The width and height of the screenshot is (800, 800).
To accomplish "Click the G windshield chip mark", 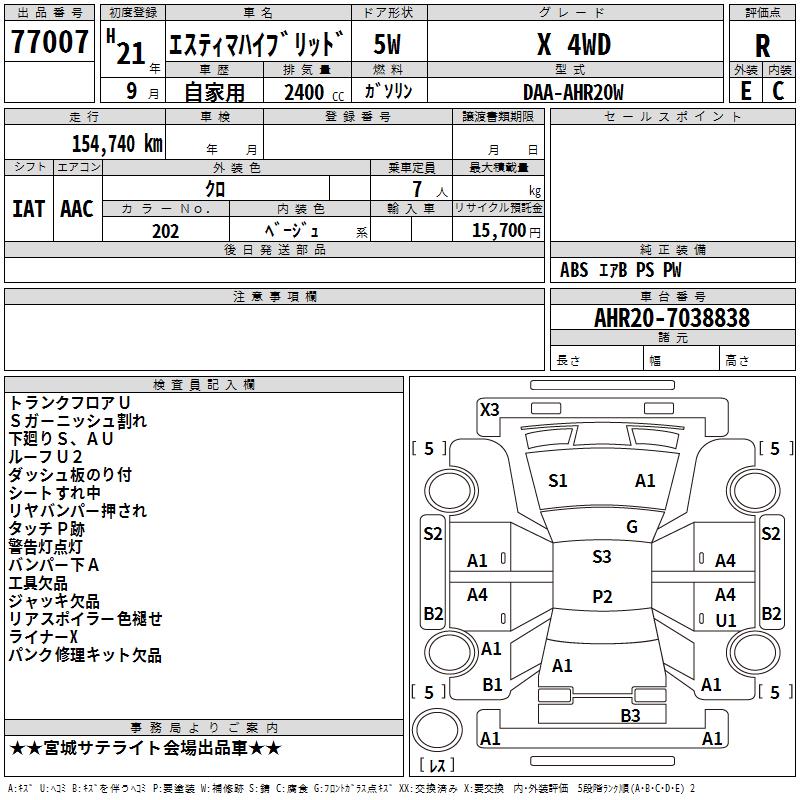I will tap(632, 527).
